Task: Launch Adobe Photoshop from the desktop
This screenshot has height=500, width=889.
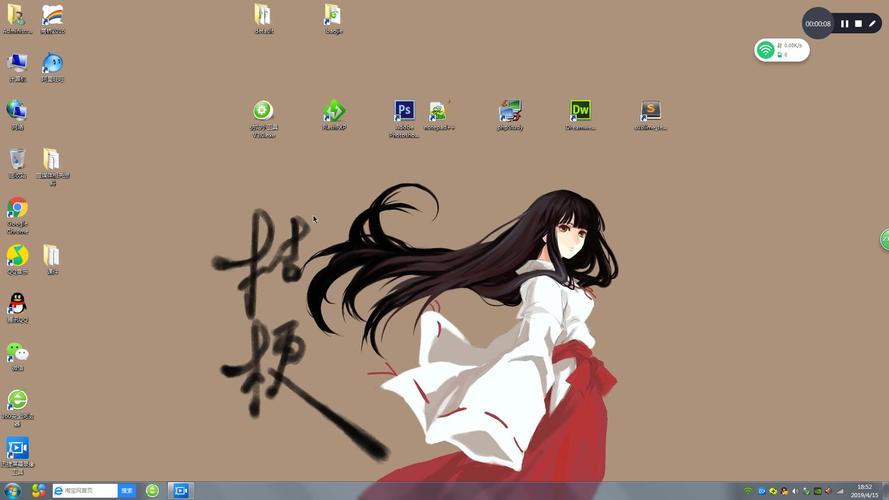Action: pyautogui.click(x=404, y=118)
